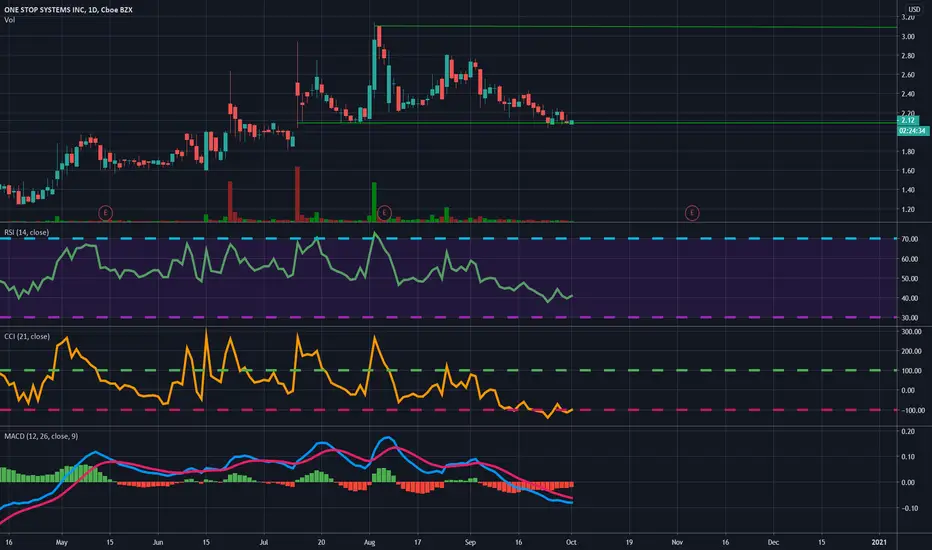932x550 pixels.
Task: Click the 50.00 RSI scale value
Action: 909,279
